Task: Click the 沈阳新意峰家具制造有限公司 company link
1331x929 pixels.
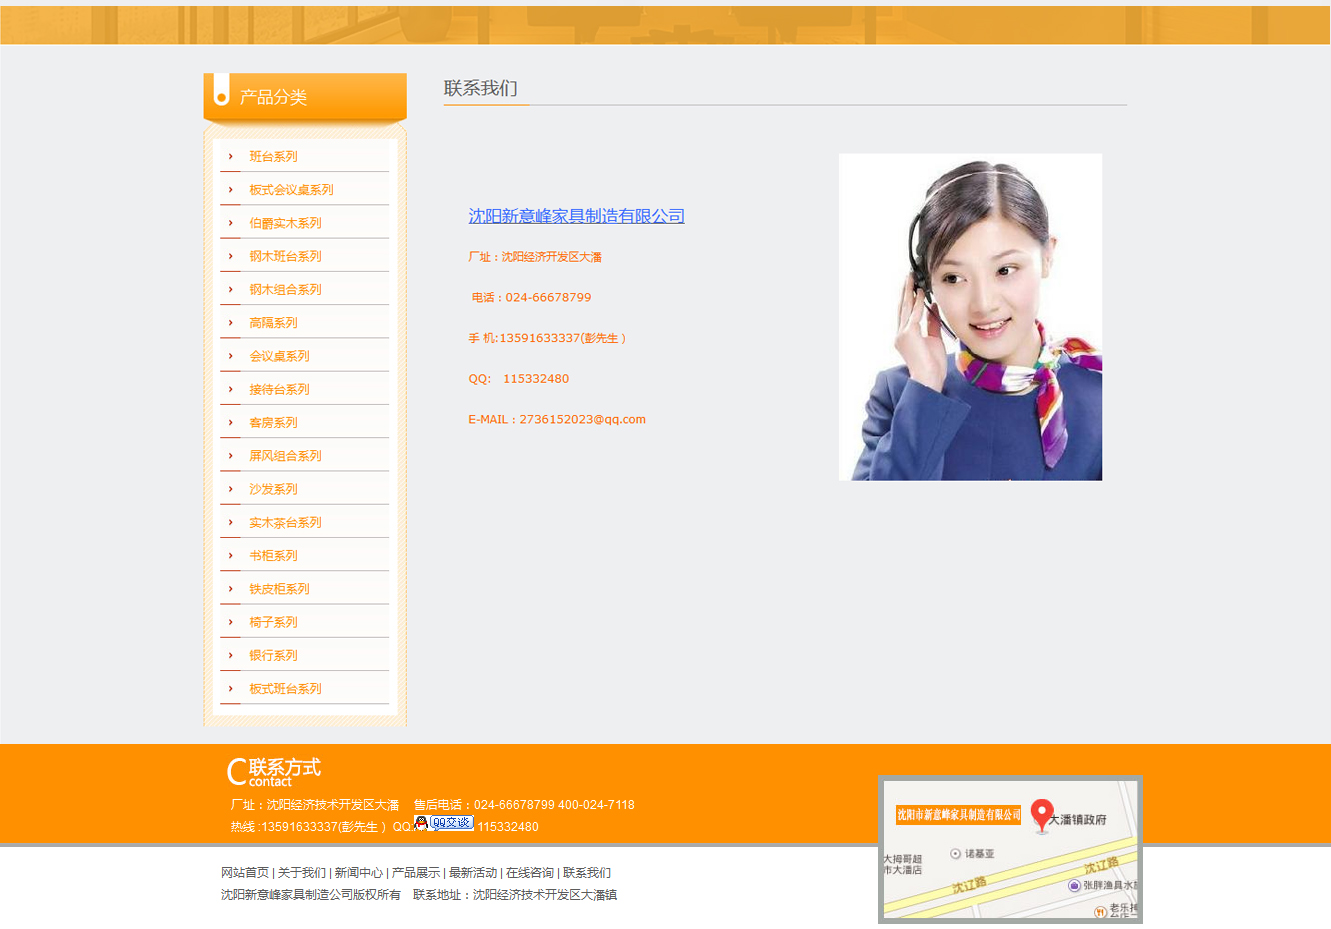Action: coord(576,216)
